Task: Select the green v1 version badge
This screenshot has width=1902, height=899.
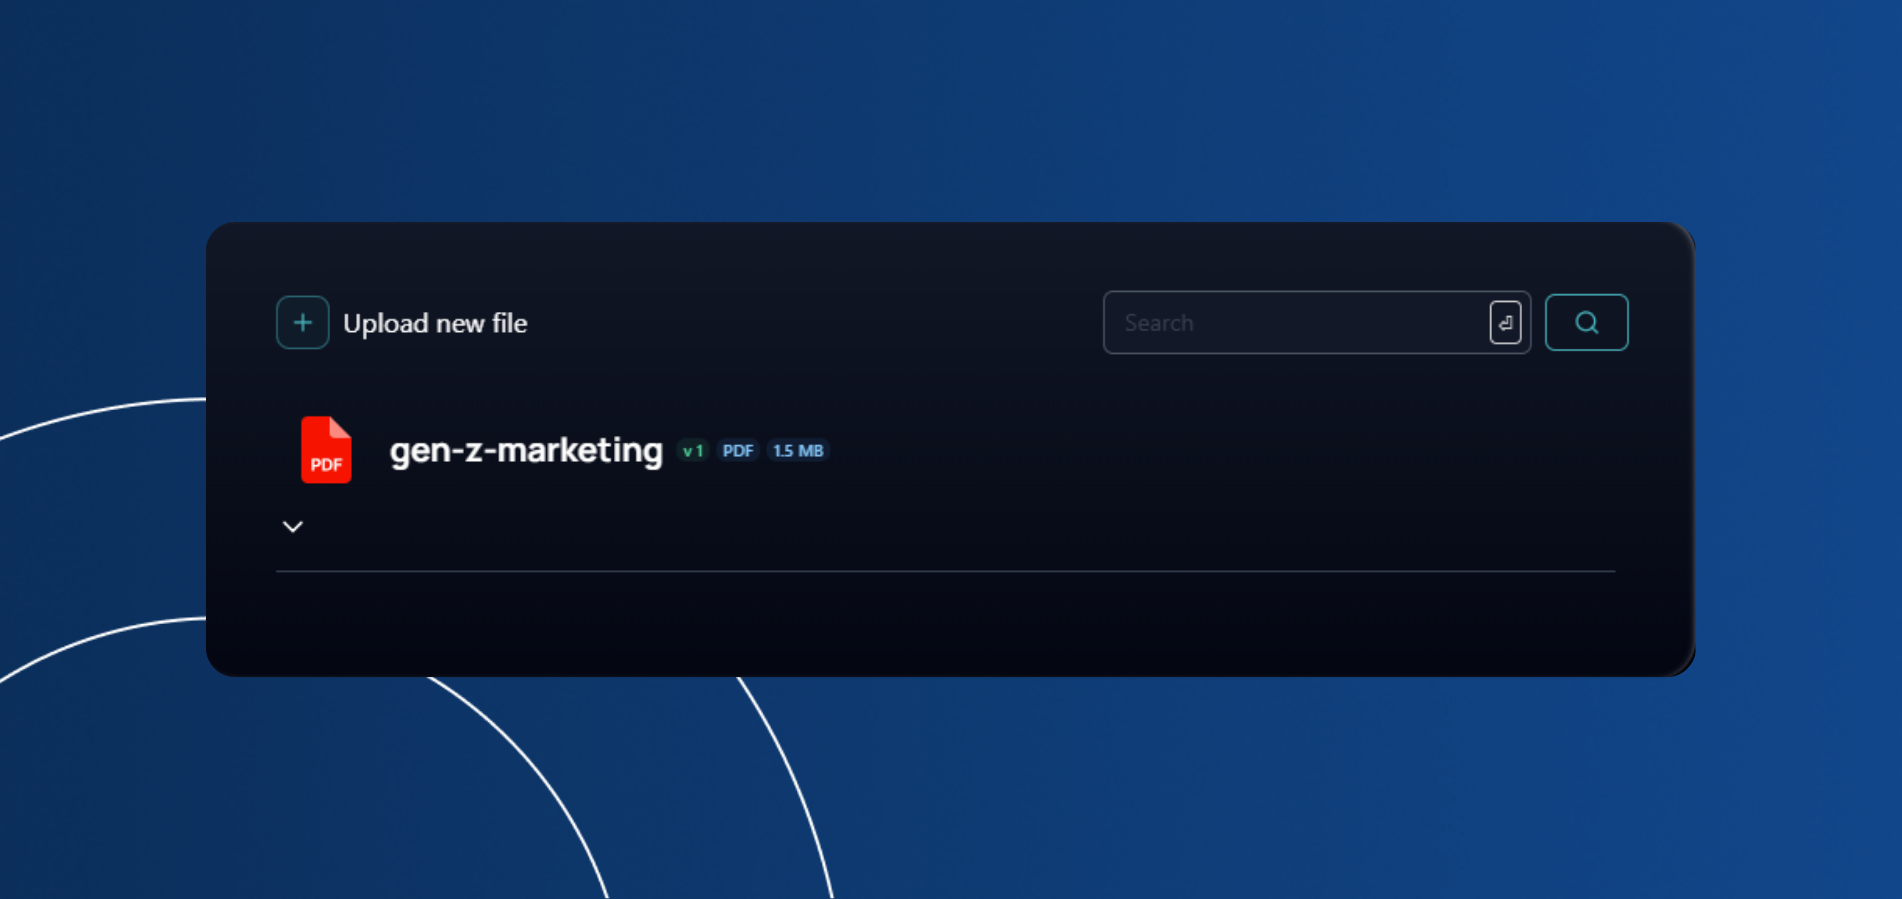Action: (692, 451)
